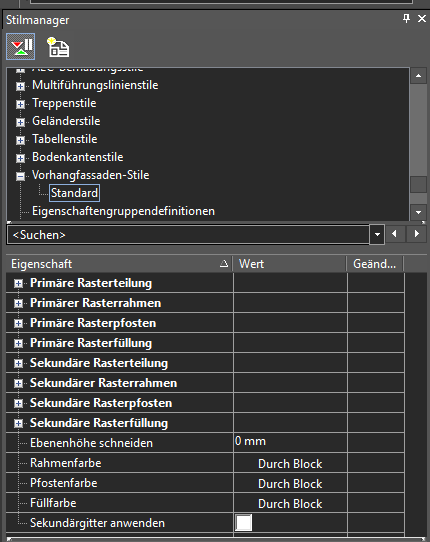Click the Geänd... column header
Image resolution: width=430 pixels, height=542 pixels.
tap(375, 264)
